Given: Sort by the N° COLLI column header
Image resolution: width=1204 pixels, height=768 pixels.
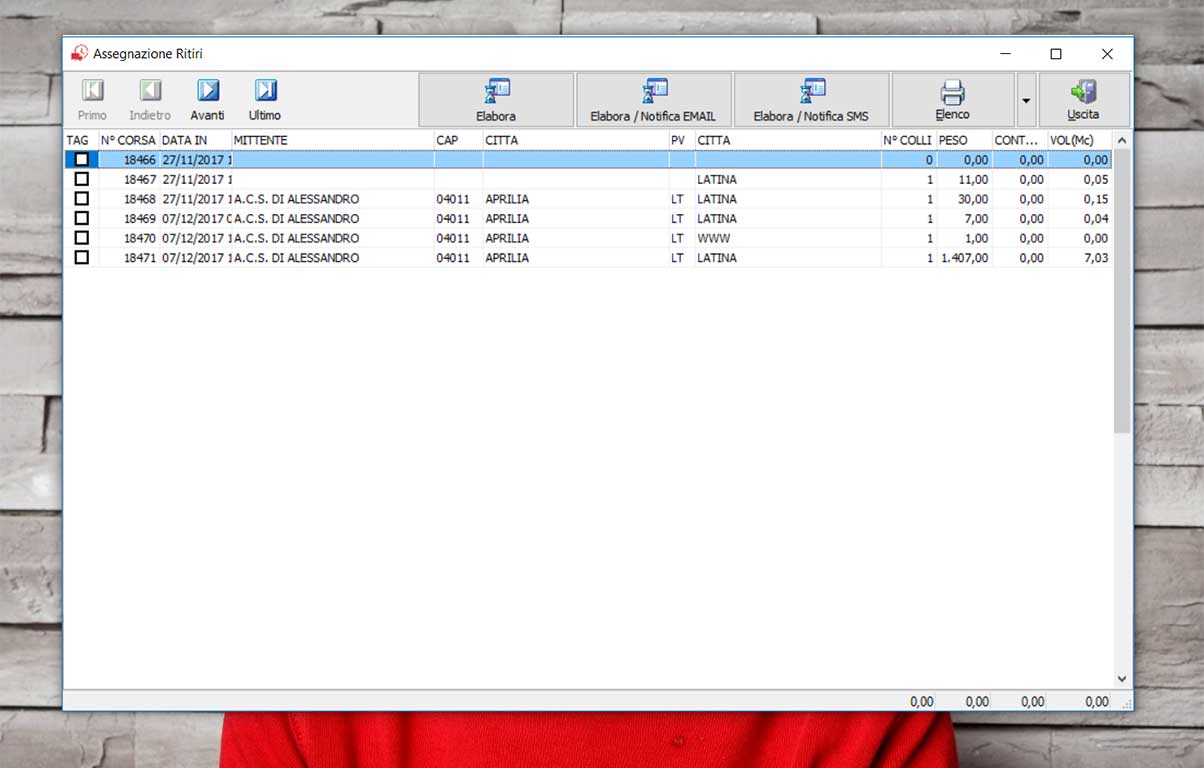Looking at the screenshot, I should pos(908,141).
